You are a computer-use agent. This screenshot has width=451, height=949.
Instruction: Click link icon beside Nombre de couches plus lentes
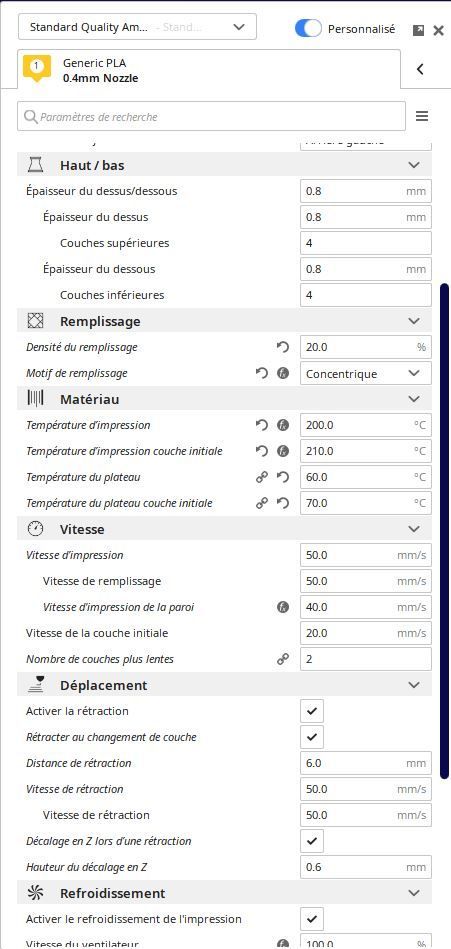[283, 659]
